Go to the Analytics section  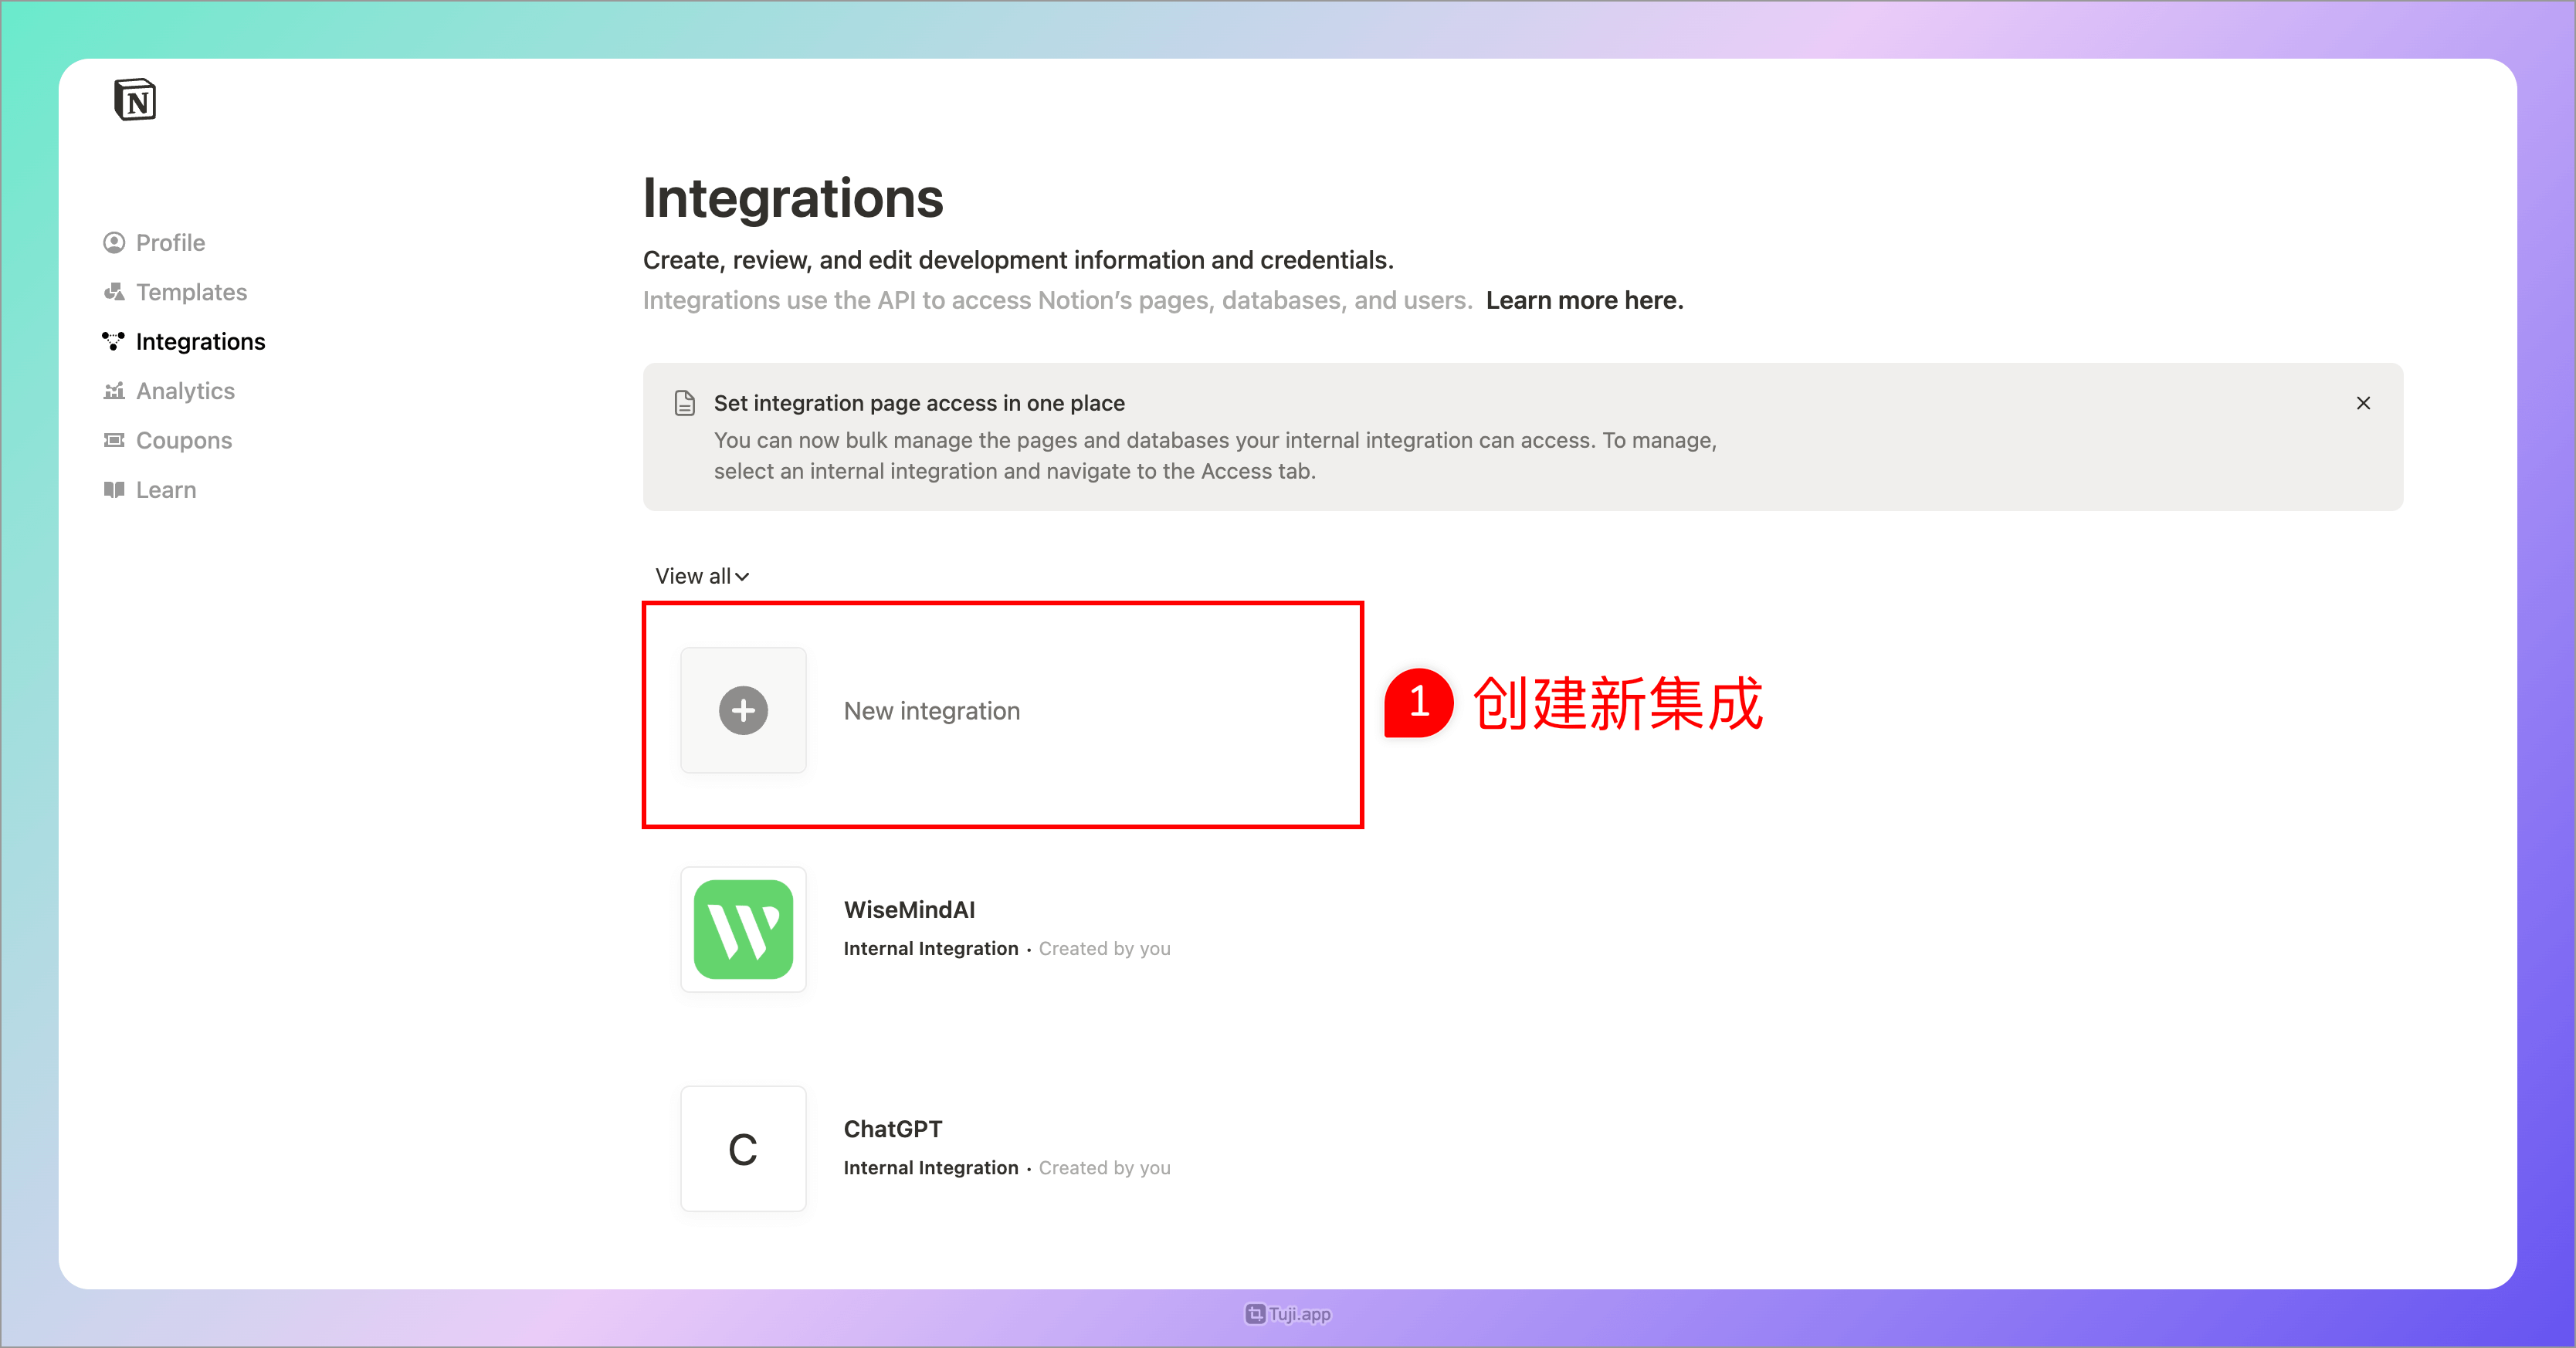pos(185,391)
